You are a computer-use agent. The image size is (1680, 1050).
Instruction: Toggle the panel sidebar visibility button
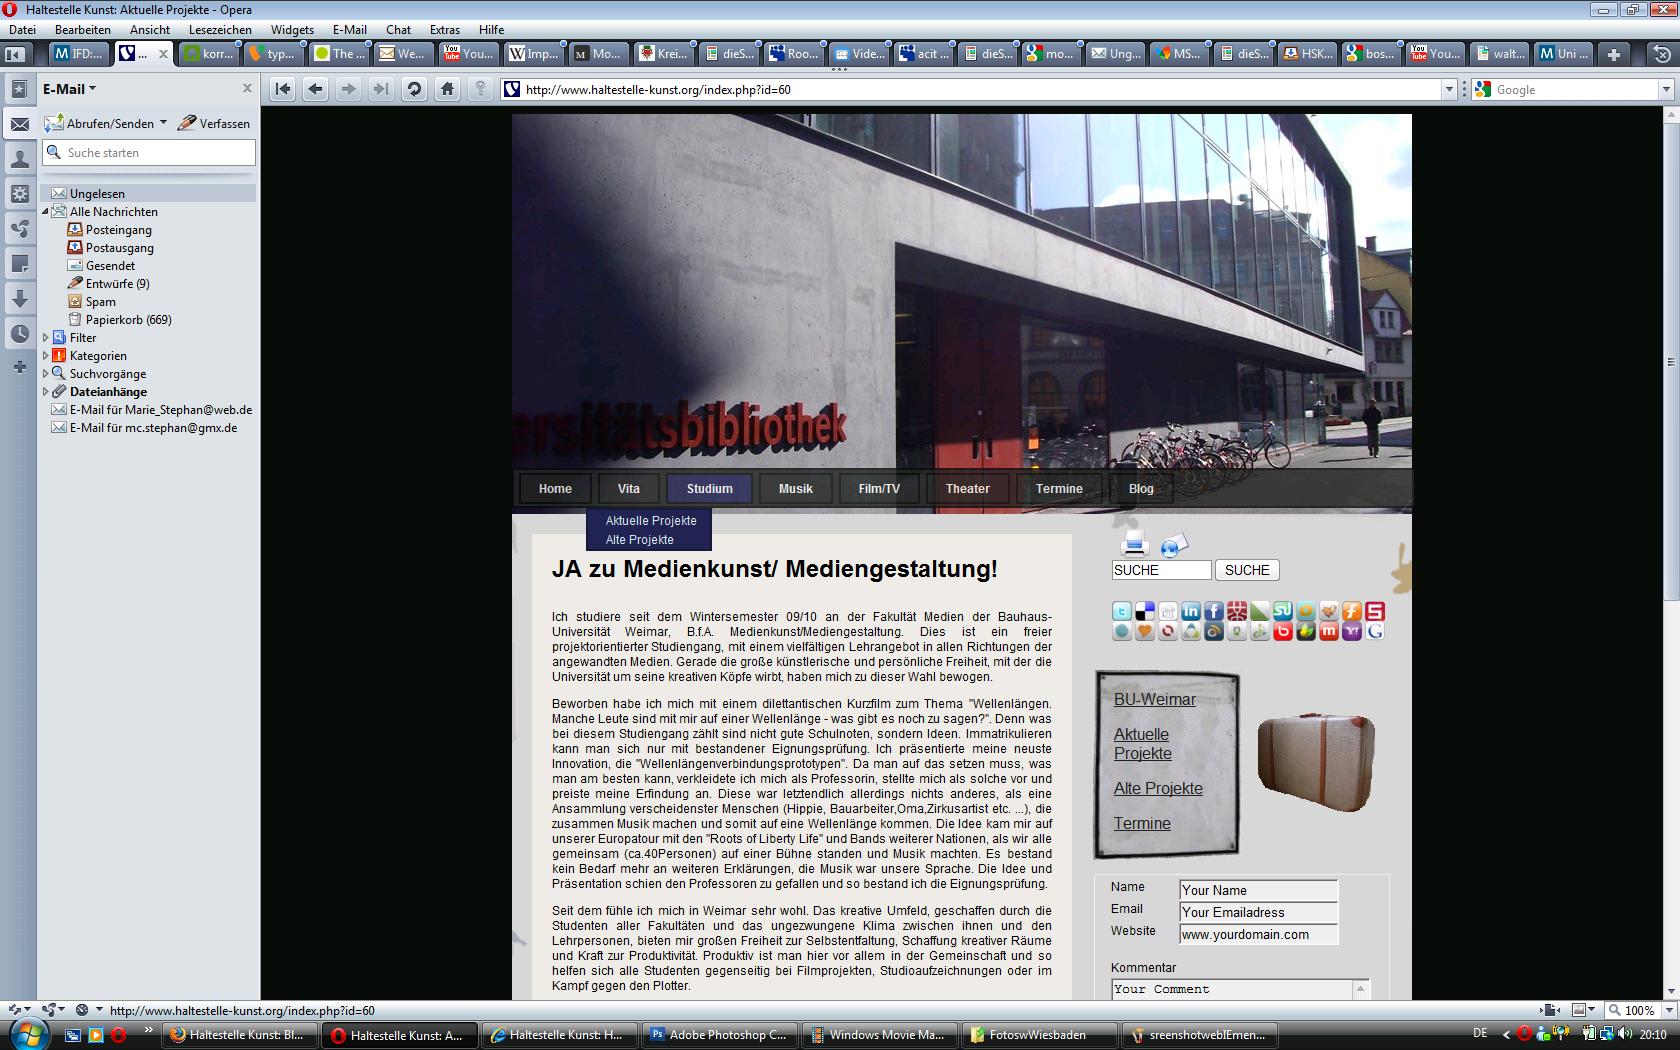17,54
